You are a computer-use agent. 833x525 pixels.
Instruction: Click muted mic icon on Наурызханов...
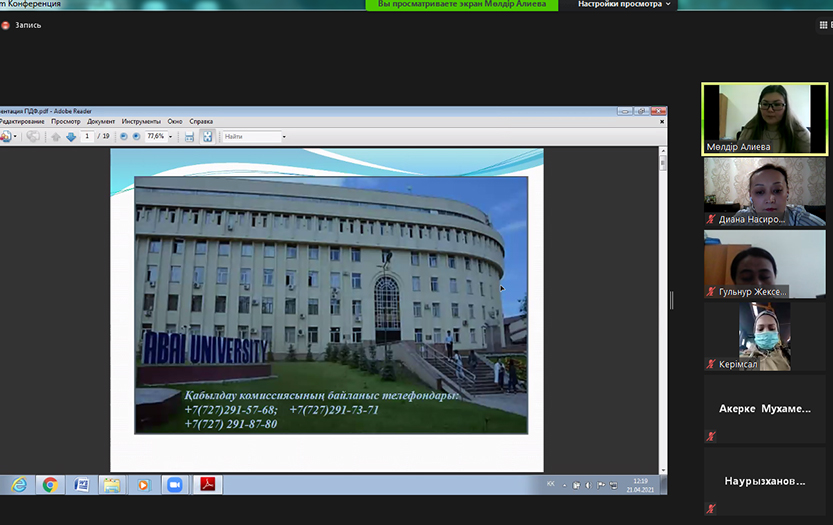[711, 509]
